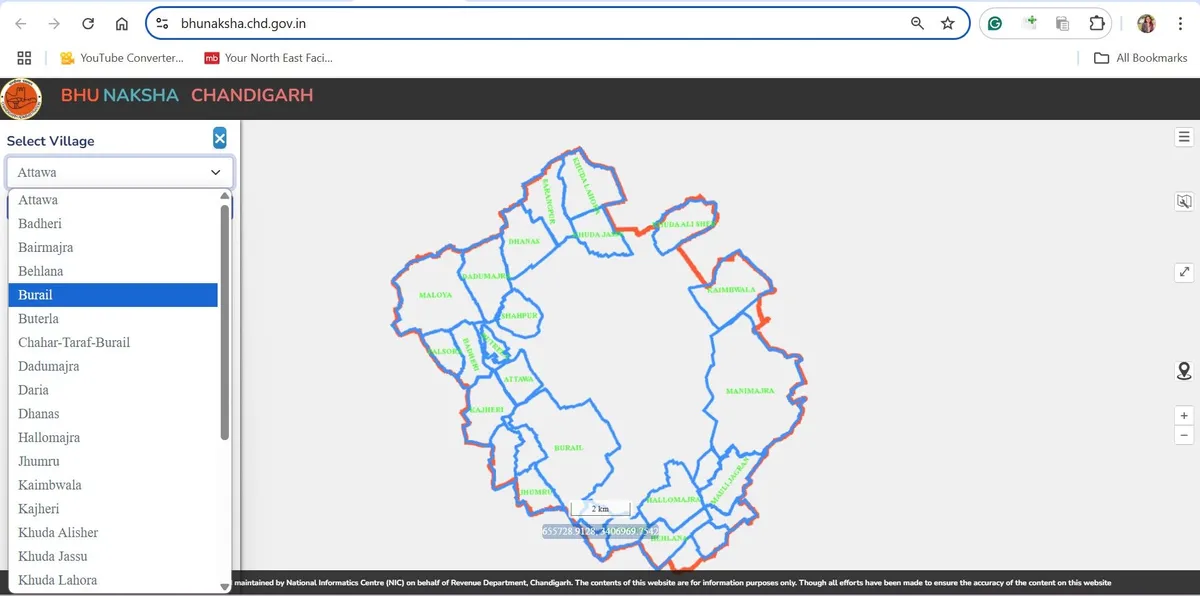Viewport: 1200px width, 596px height.
Task: Open All Bookmarks folder
Action: coord(1140,58)
